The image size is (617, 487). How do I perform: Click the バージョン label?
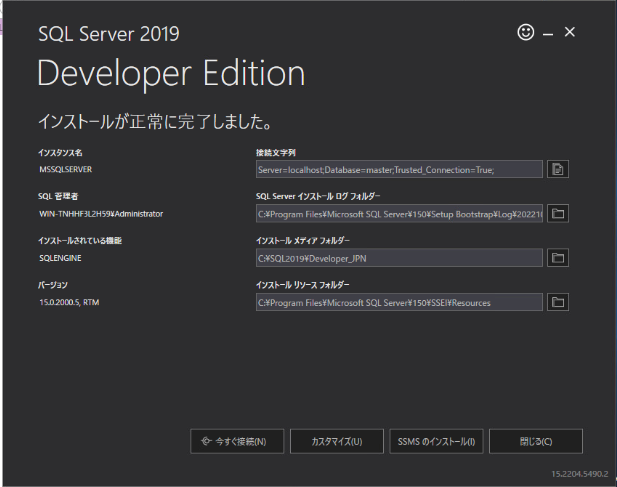point(53,285)
